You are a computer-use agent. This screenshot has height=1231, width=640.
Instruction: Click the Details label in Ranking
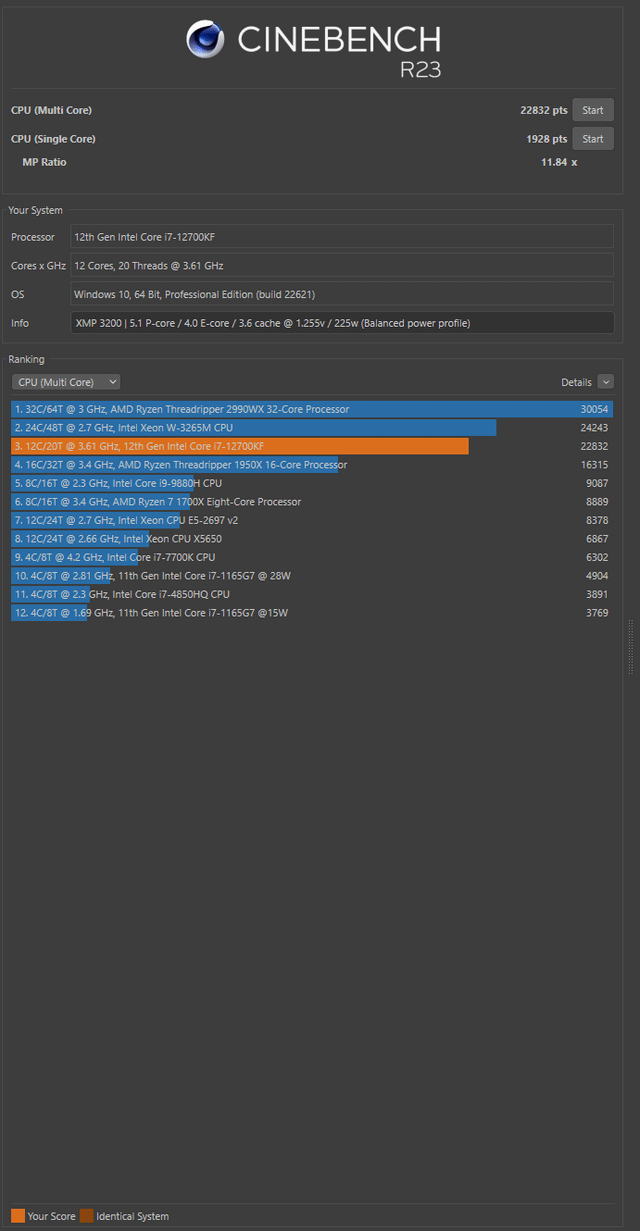(577, 383)
